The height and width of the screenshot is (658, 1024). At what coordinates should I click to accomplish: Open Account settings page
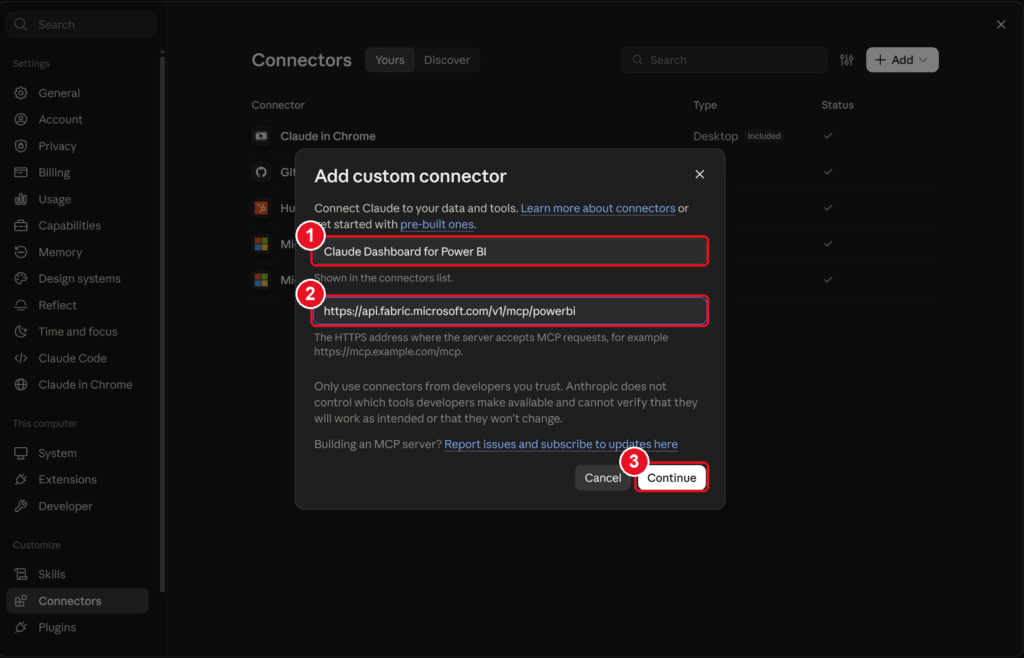78,119
